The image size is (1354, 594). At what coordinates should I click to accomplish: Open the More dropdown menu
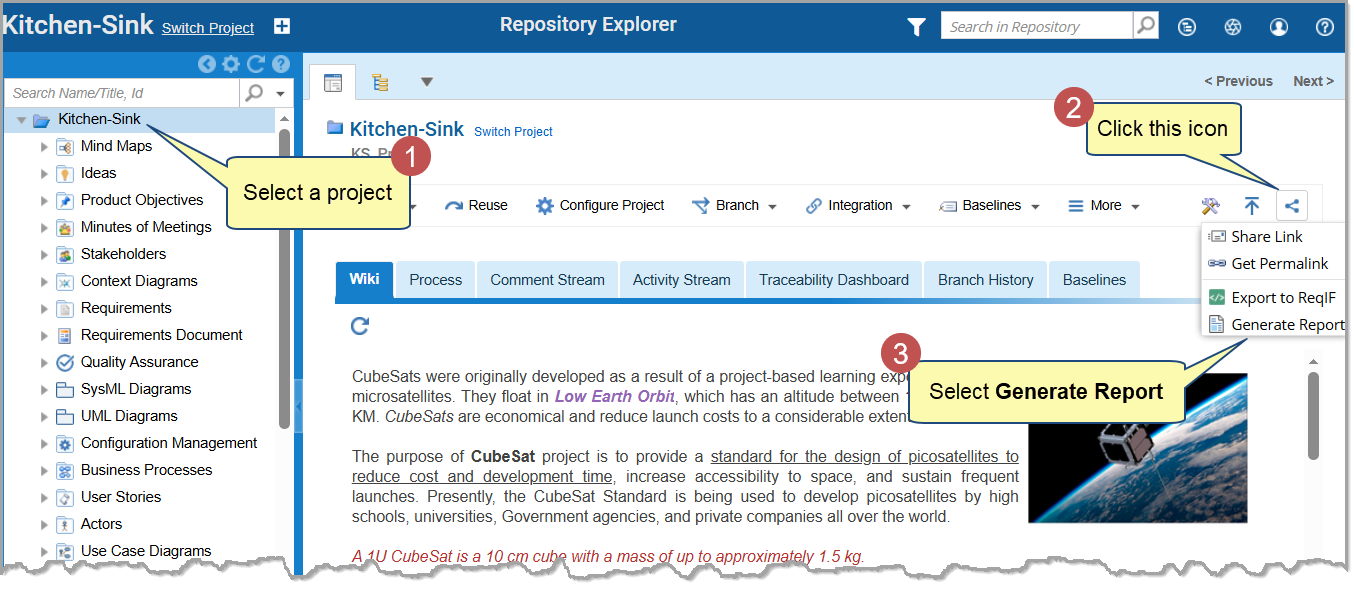pyautogui.click(x=1104, y=206)
